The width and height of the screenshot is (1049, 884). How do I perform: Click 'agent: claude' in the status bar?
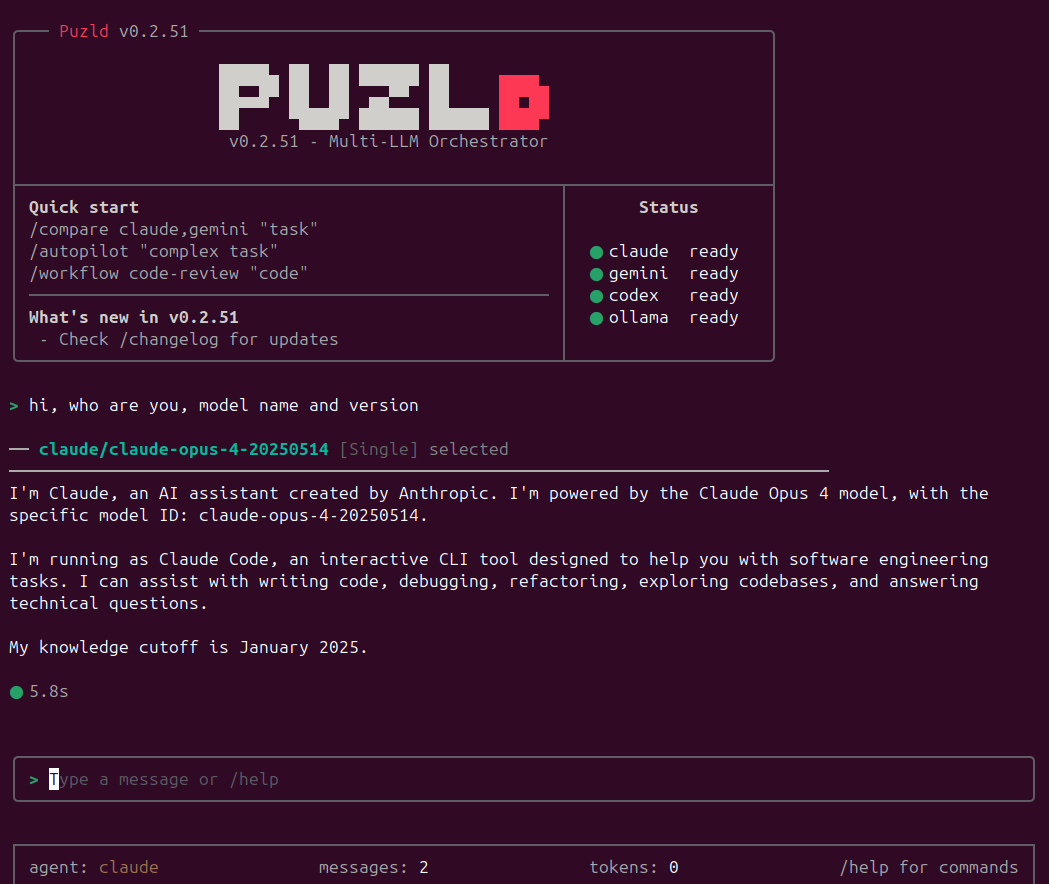[x=94, y=867]
